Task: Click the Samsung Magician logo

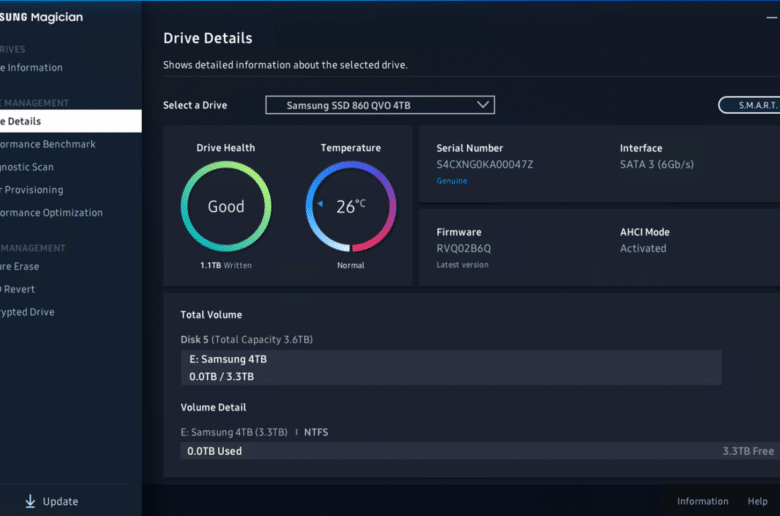Action: 42,17
